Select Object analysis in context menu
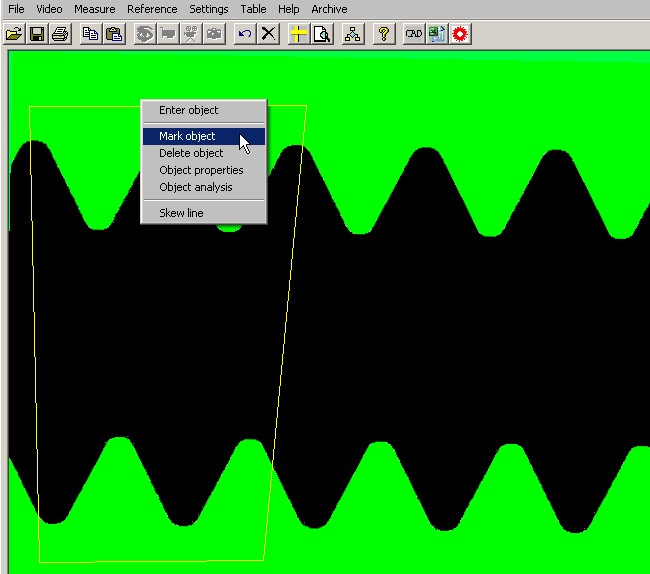This screenshot has height=574, width=650. tap(195, 187)
